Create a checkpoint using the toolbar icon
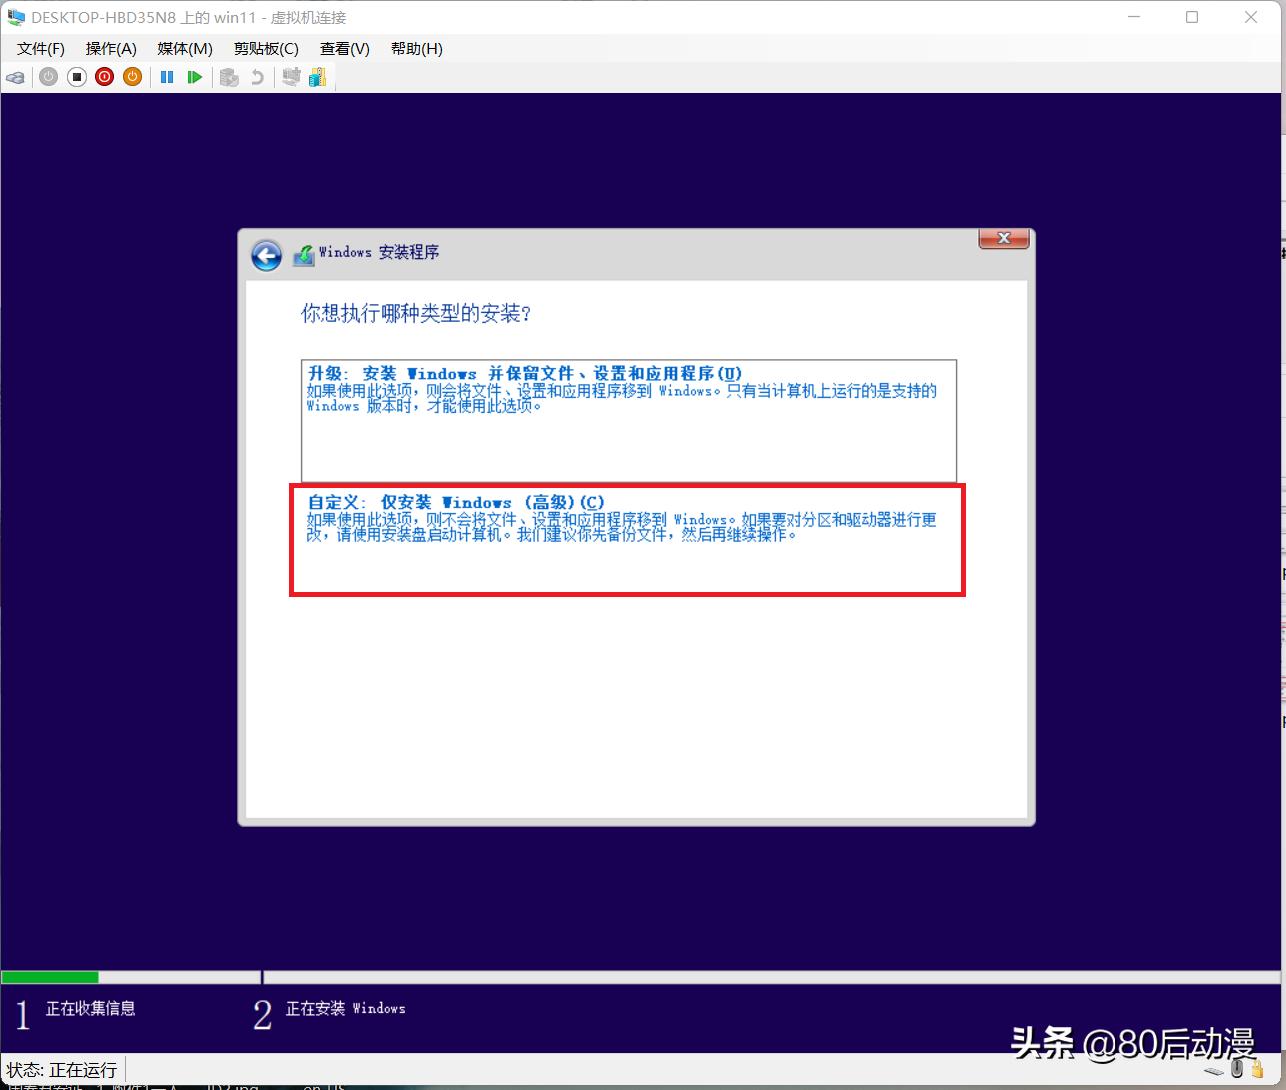 pyautogui.click(x=228, y=77)
